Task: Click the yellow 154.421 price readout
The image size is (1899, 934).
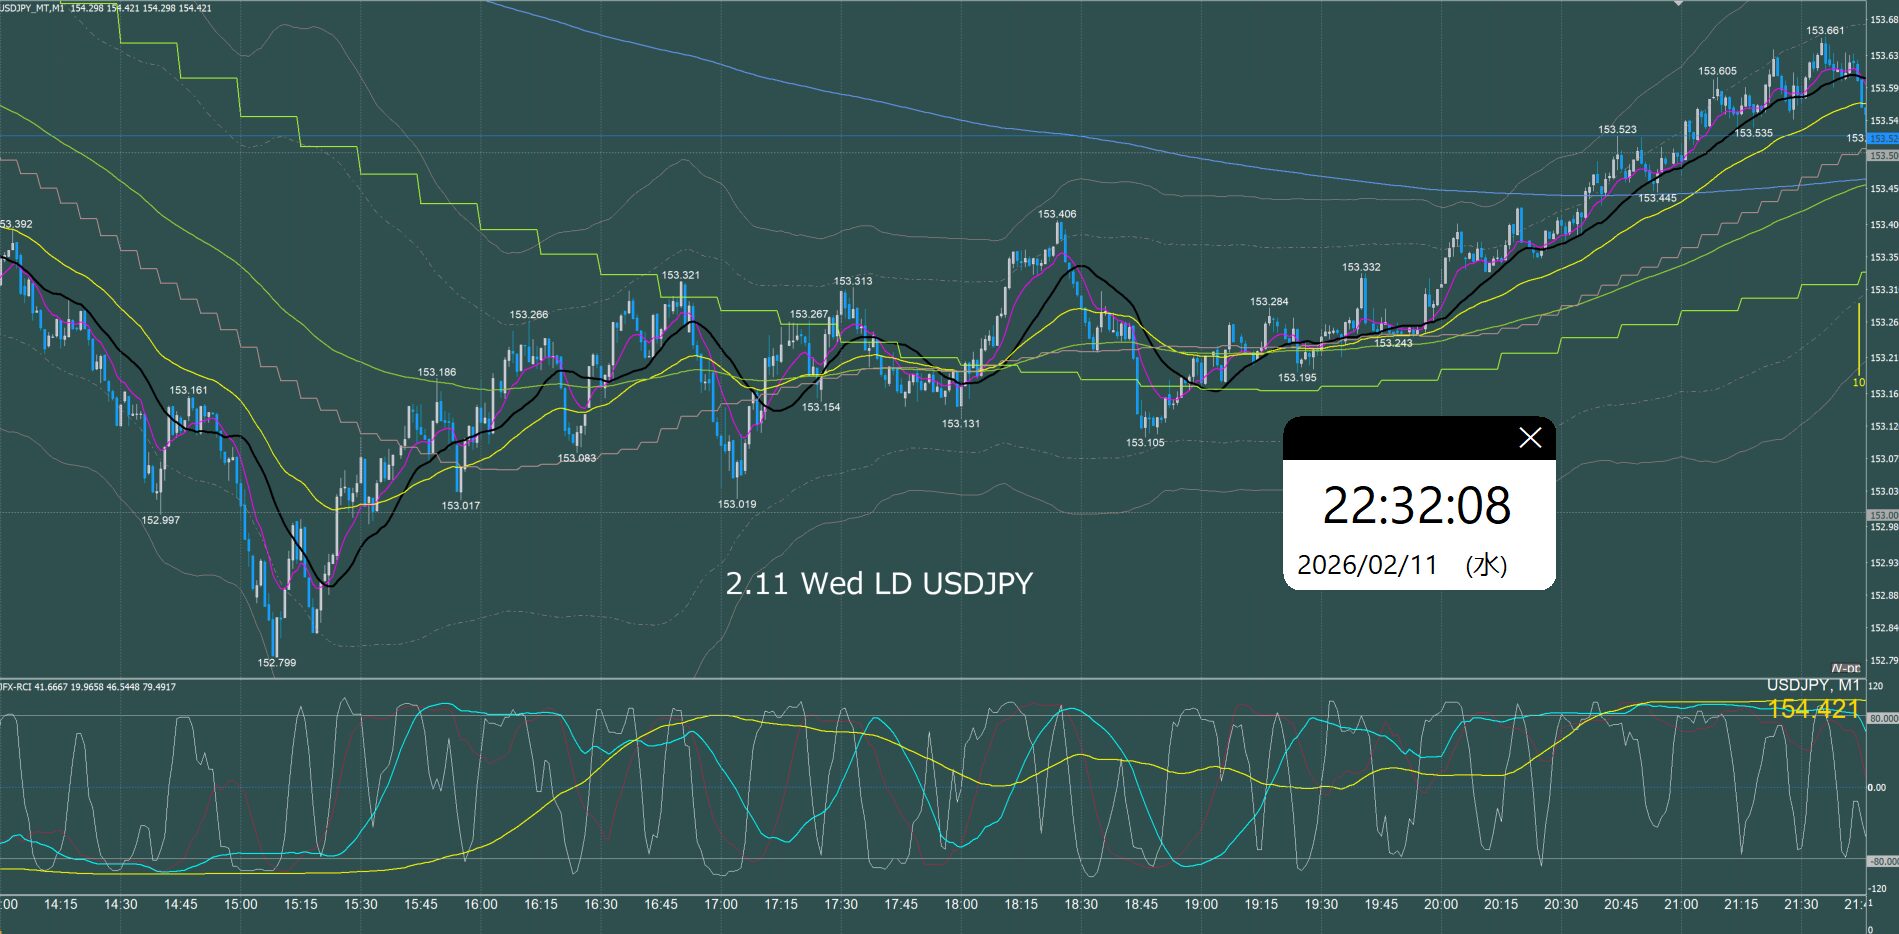Action: tap(1813, 710)
